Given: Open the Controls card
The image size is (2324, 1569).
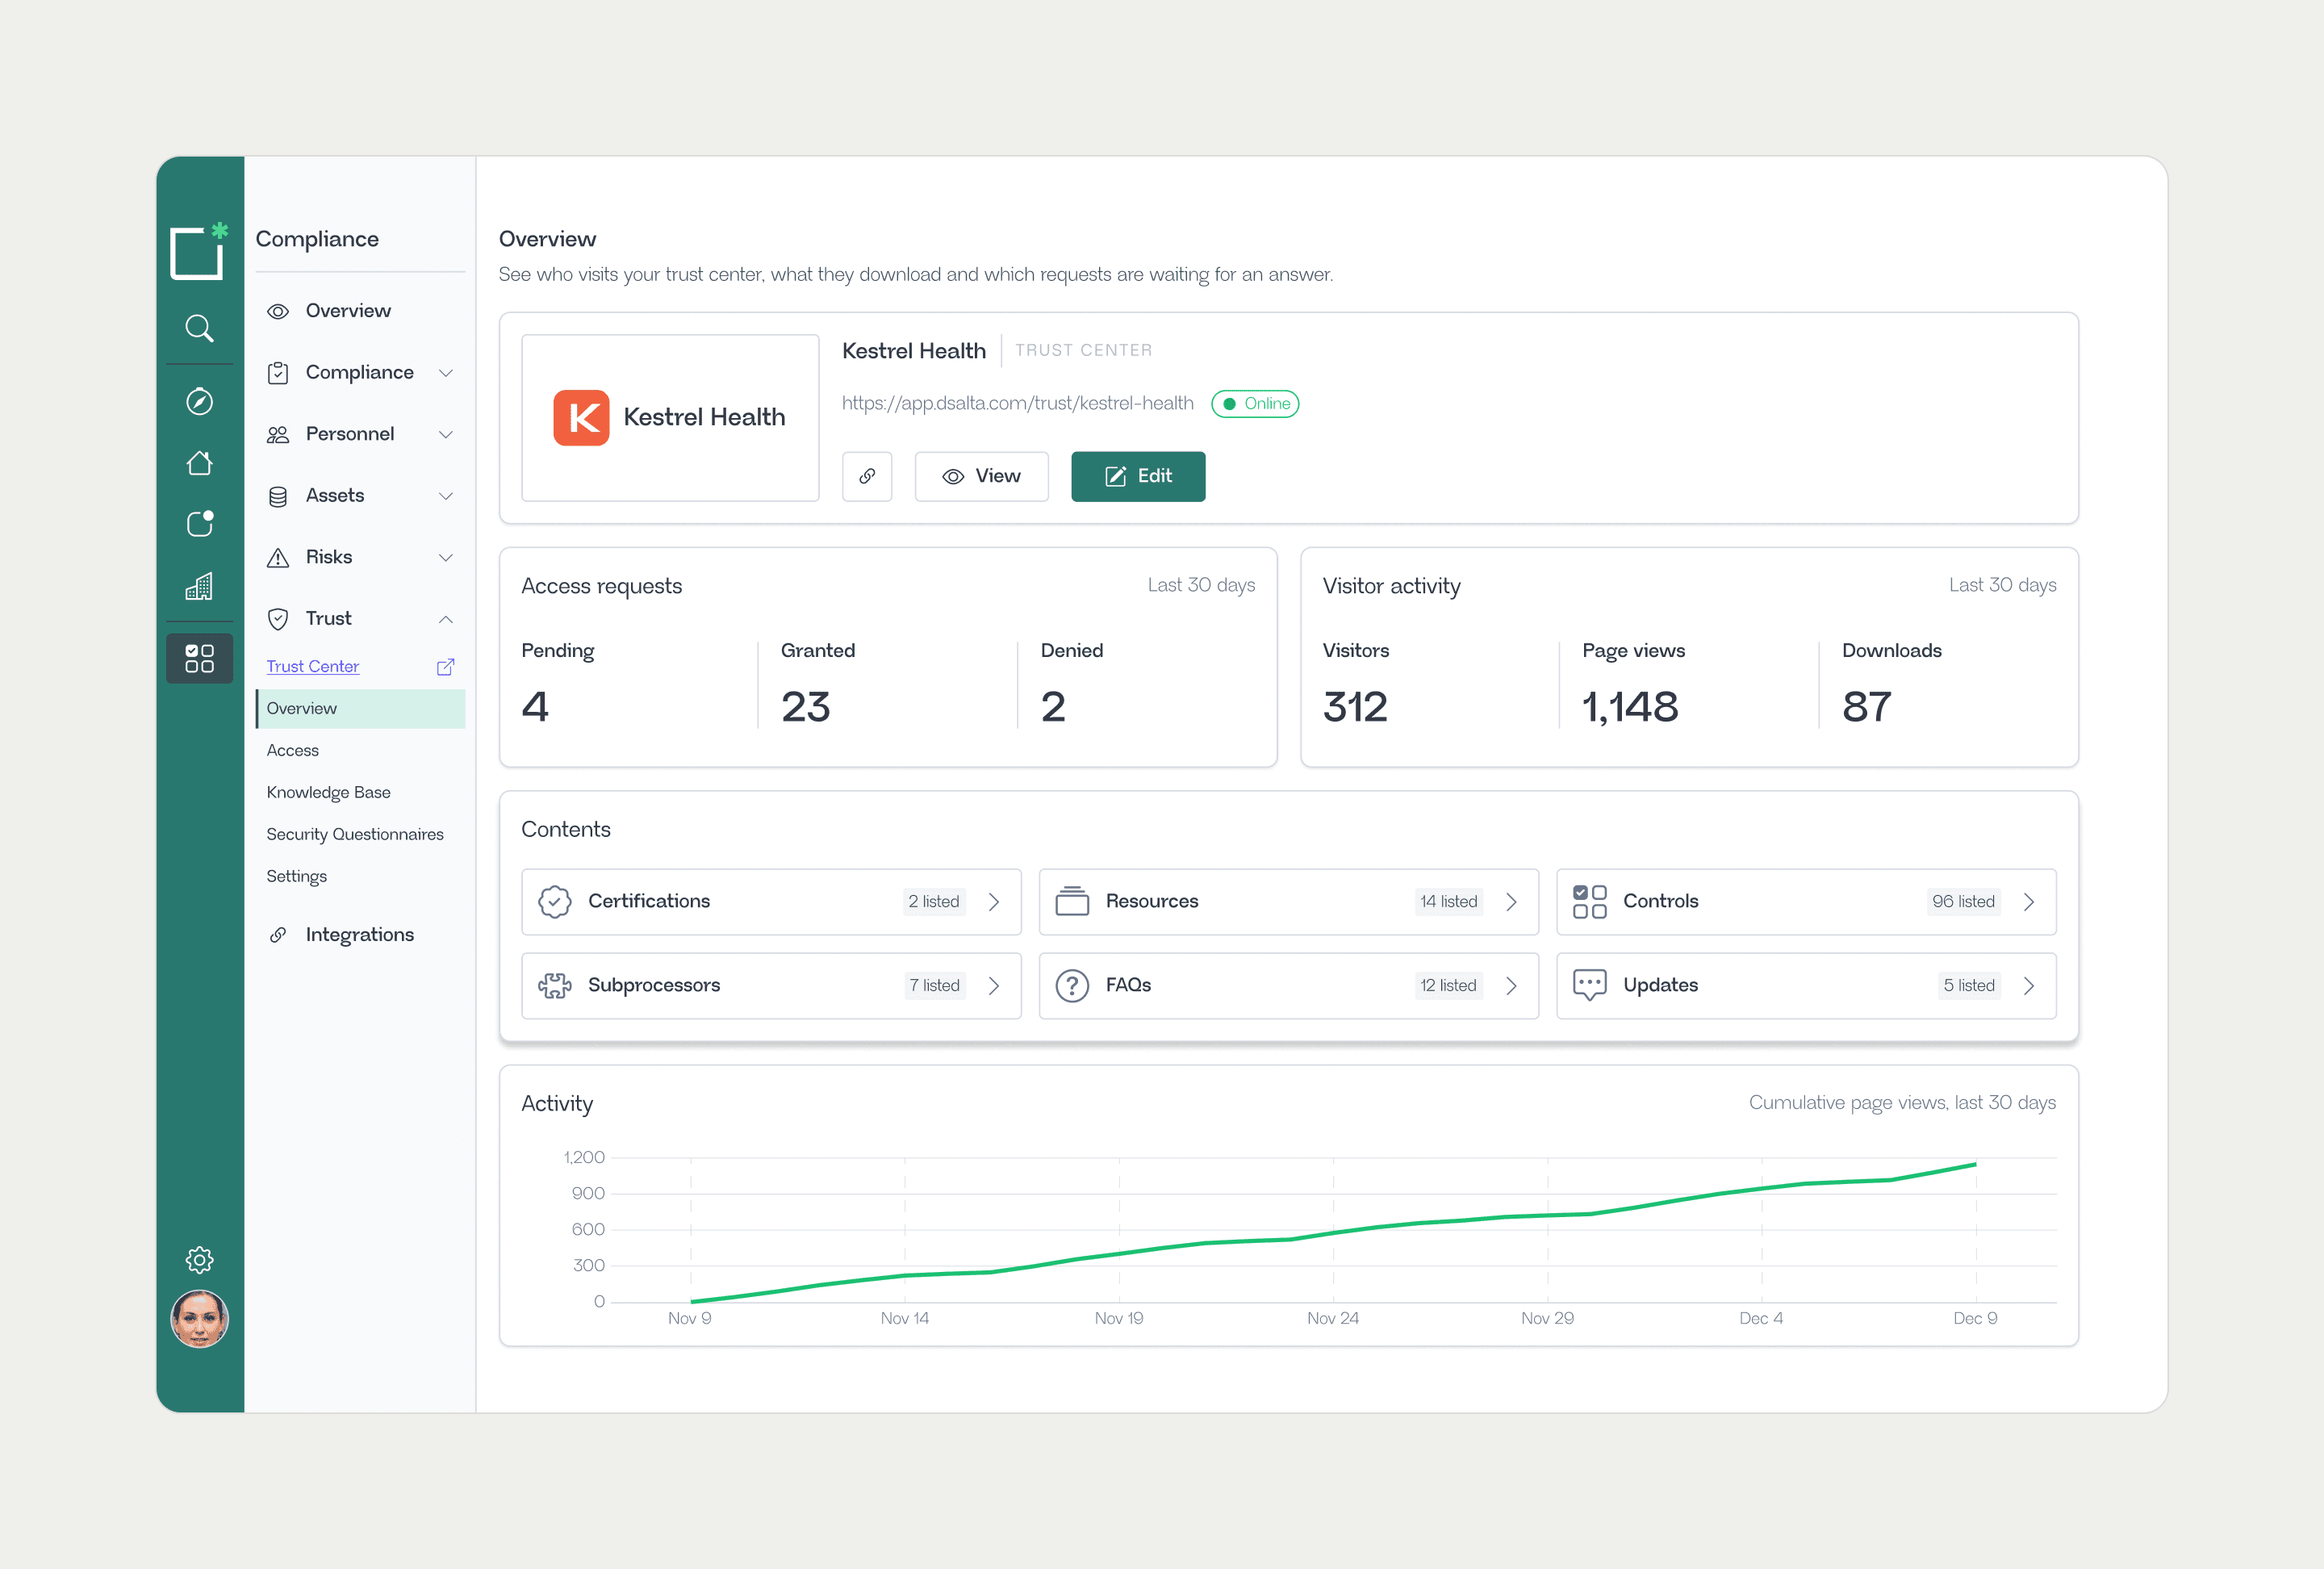Looking at the screenshot, I should click(1806, 901).
